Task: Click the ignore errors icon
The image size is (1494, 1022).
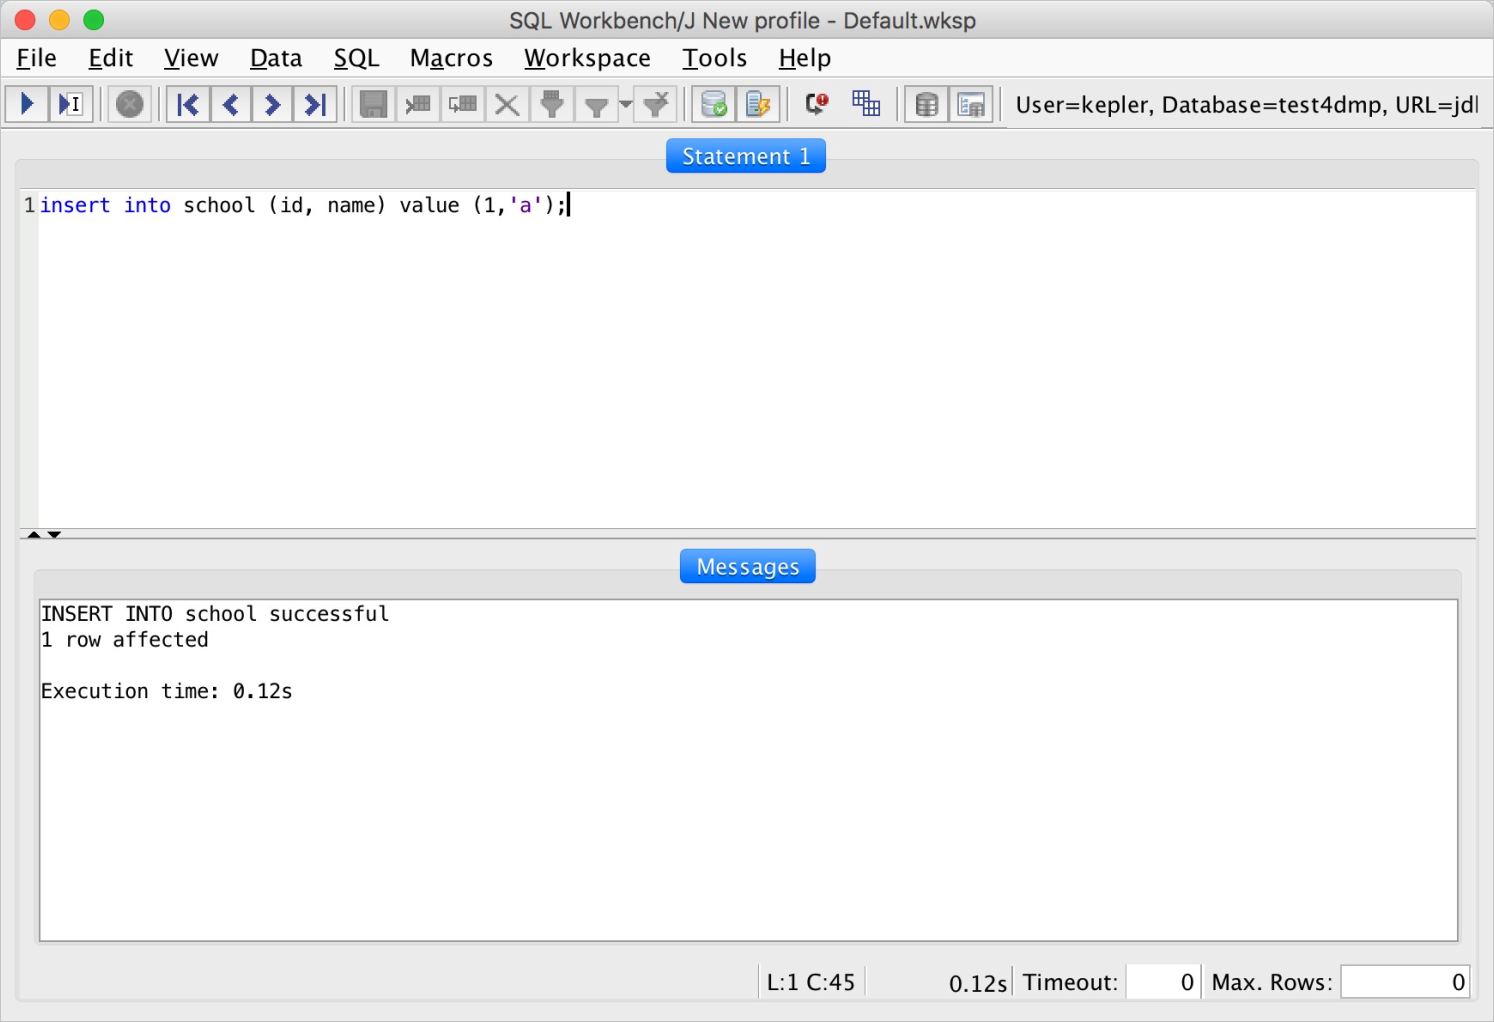Action: coord(817,104)
